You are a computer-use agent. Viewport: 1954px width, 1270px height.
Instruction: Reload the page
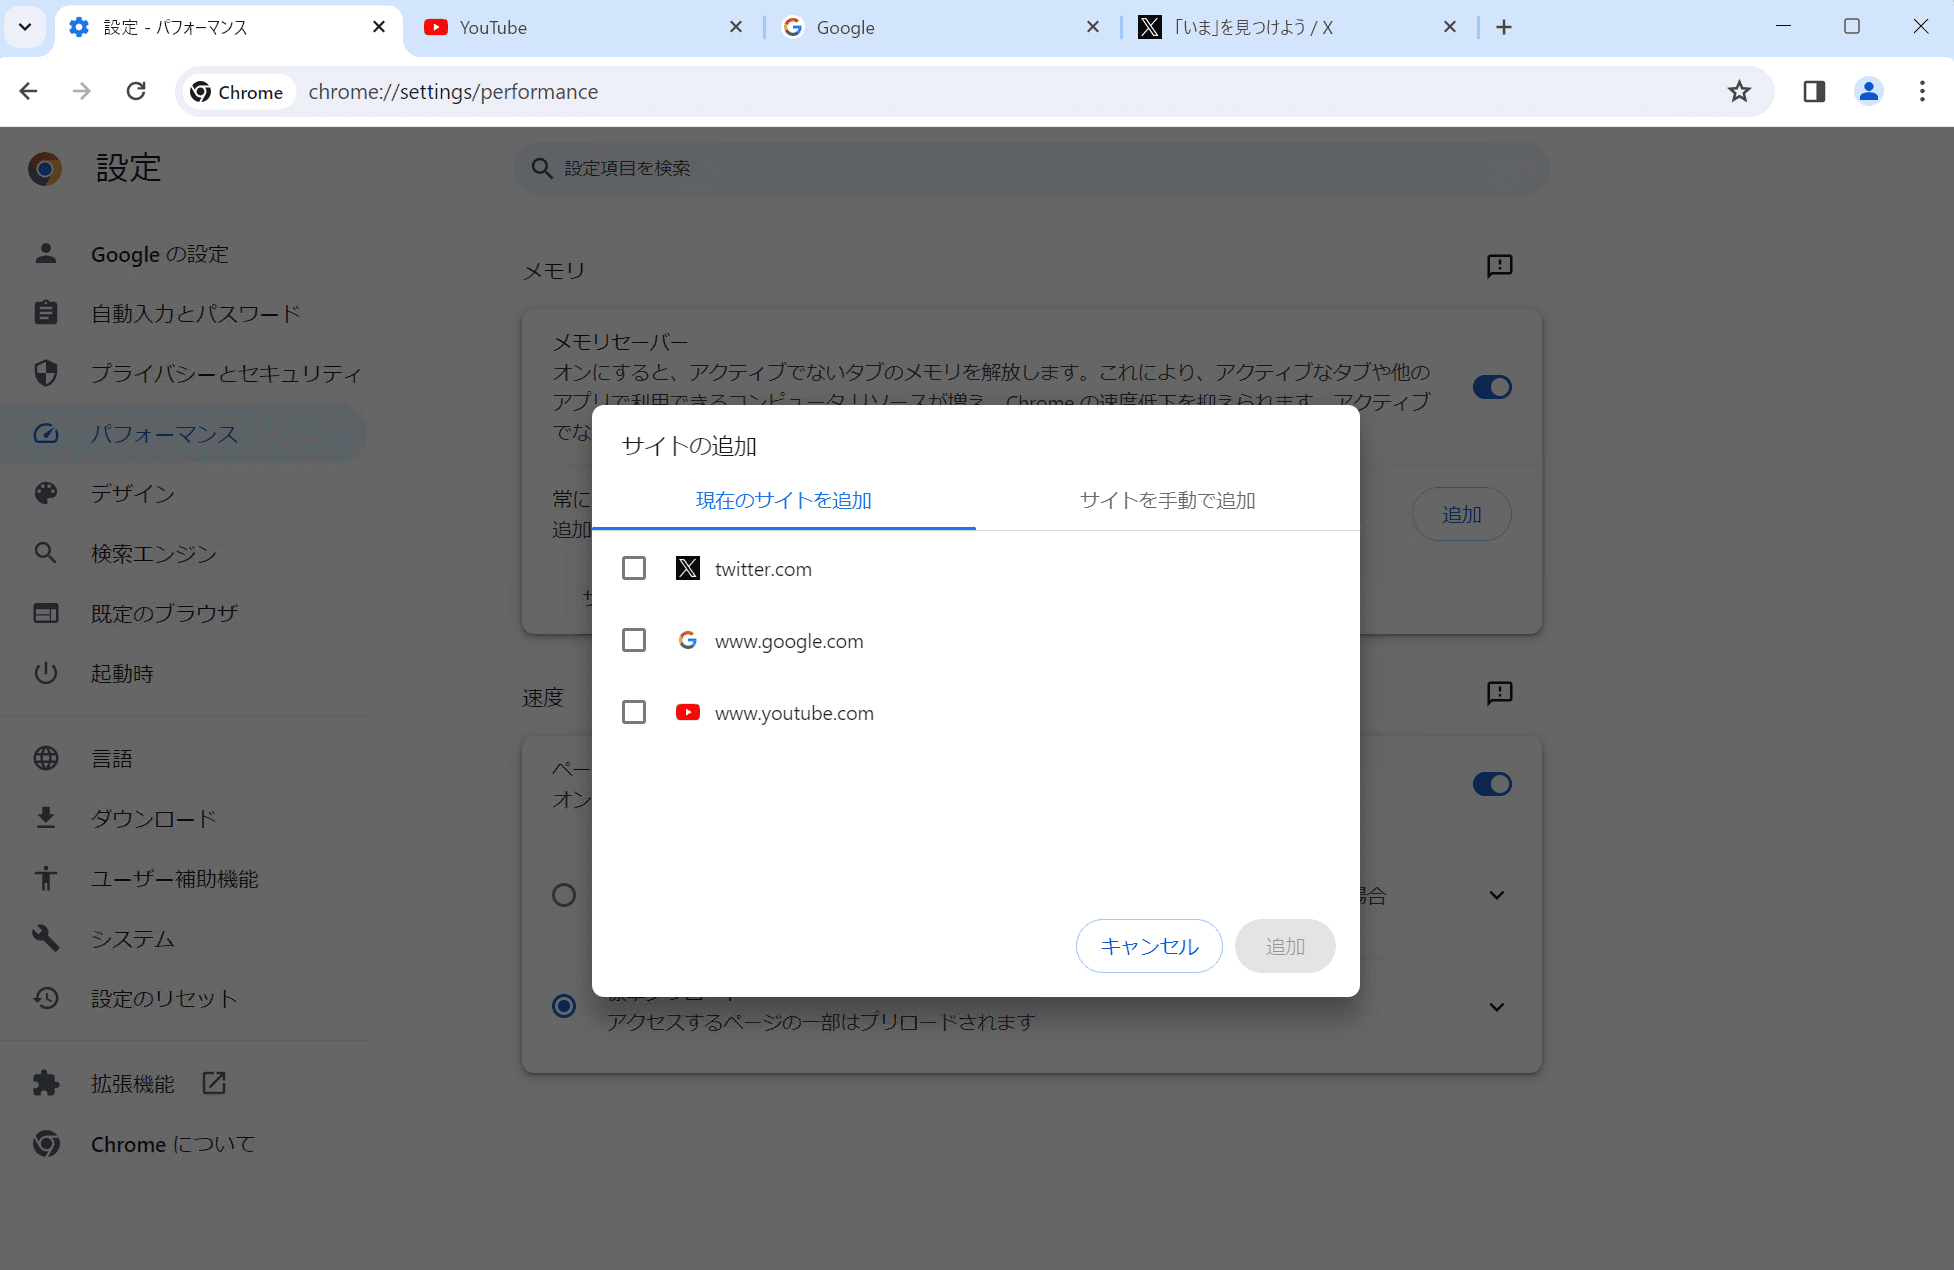(x=136, y=92)
